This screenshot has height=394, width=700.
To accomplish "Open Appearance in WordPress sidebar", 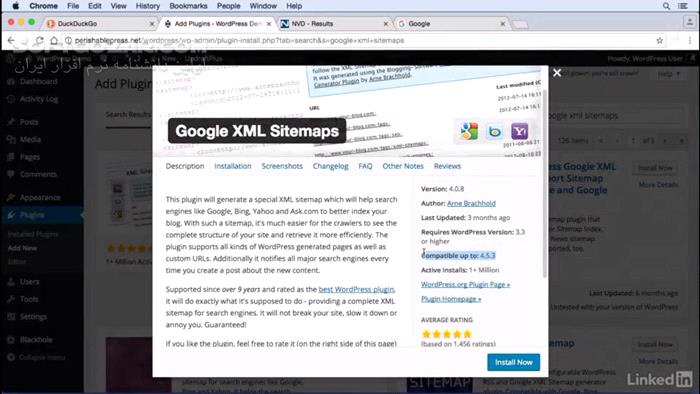I will point(40,197).
